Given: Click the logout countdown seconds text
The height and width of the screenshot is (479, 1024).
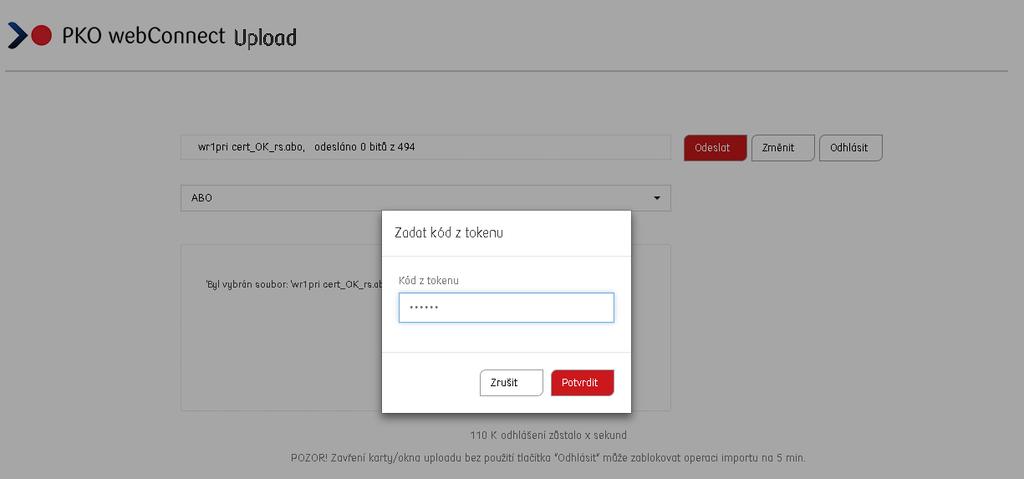Looking at the screenshot, I should coord(548,435).
